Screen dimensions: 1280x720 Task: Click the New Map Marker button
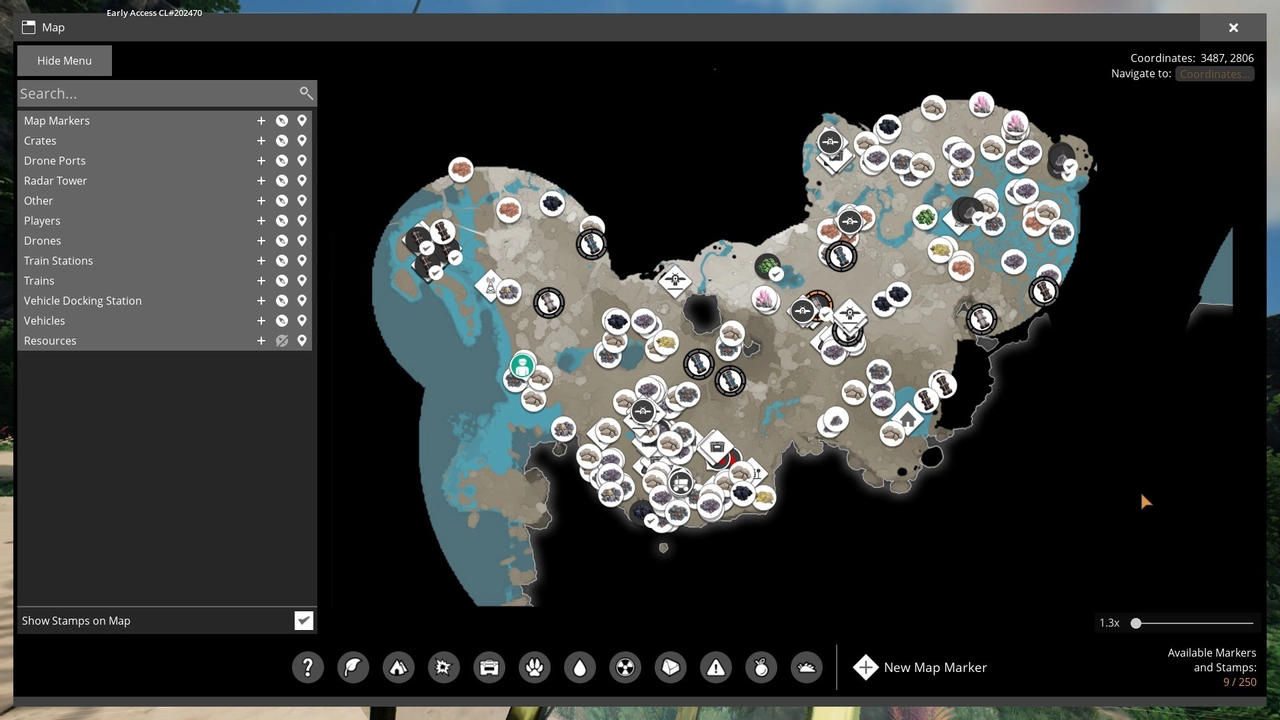(x=920, y=667)
